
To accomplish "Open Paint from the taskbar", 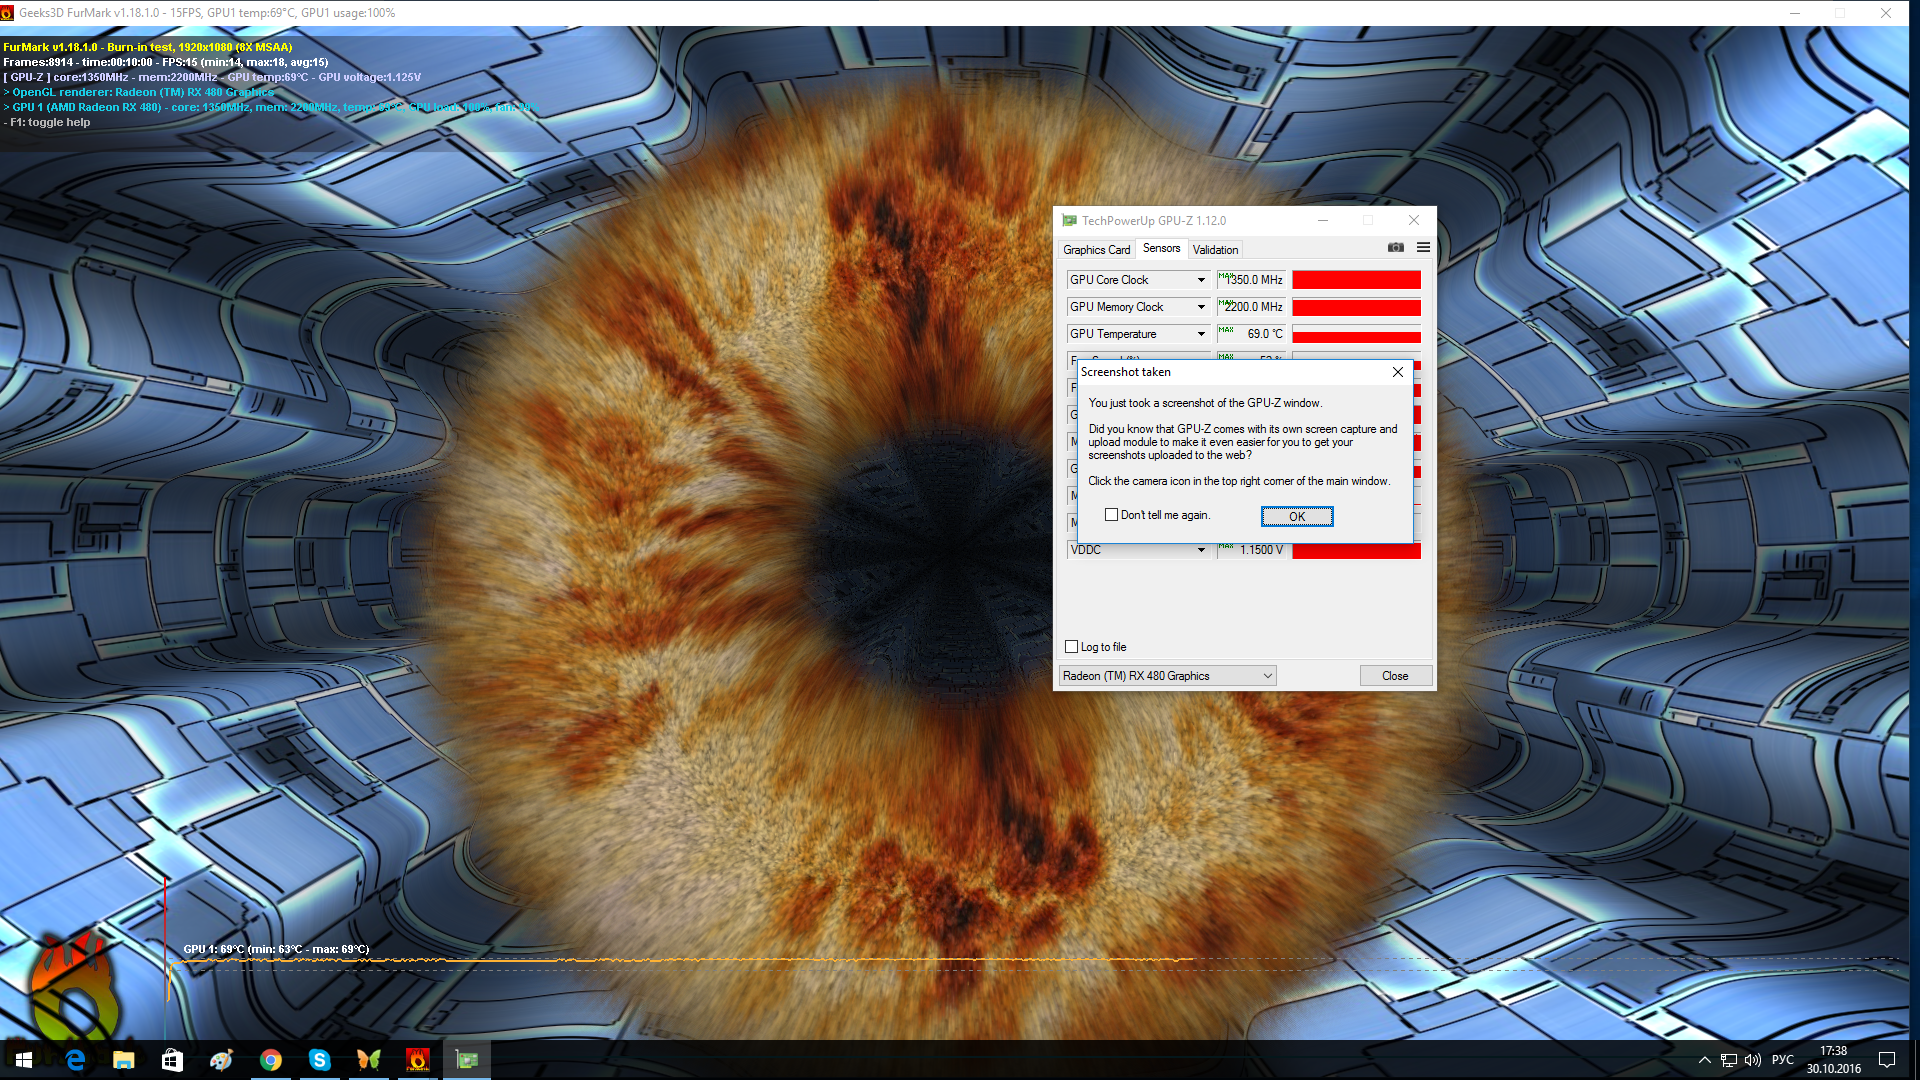I will (x=221, y=1060).
